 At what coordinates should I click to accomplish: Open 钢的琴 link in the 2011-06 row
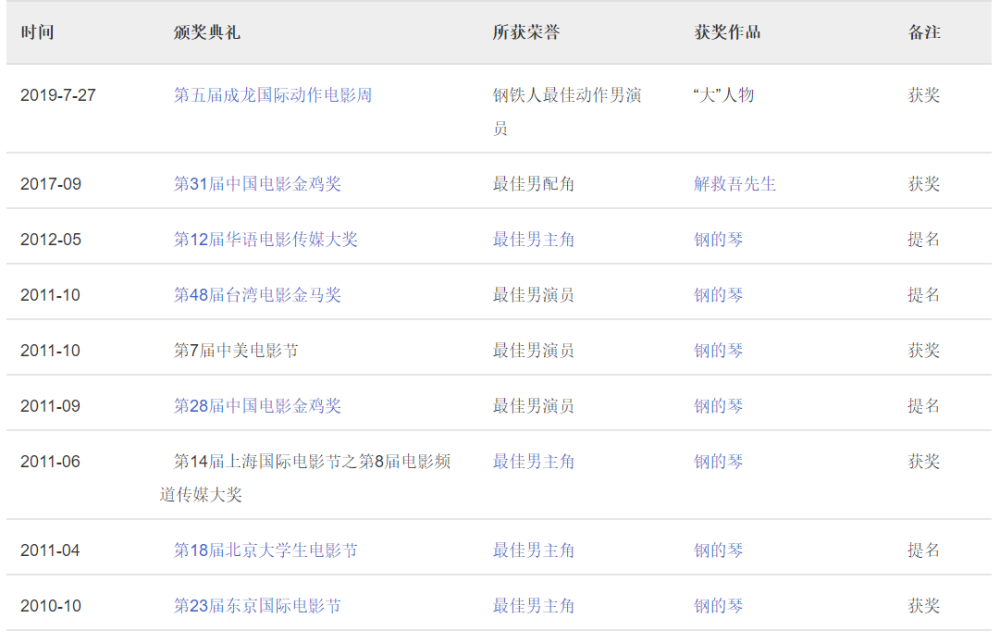[x=718, y=461]
